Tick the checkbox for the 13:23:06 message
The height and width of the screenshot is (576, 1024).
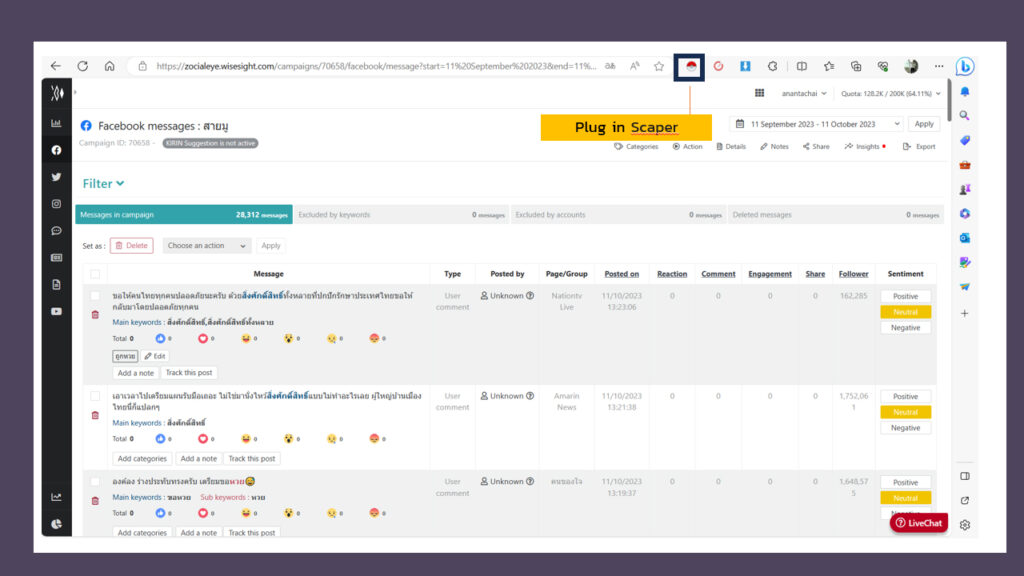(x=95, y=296)
